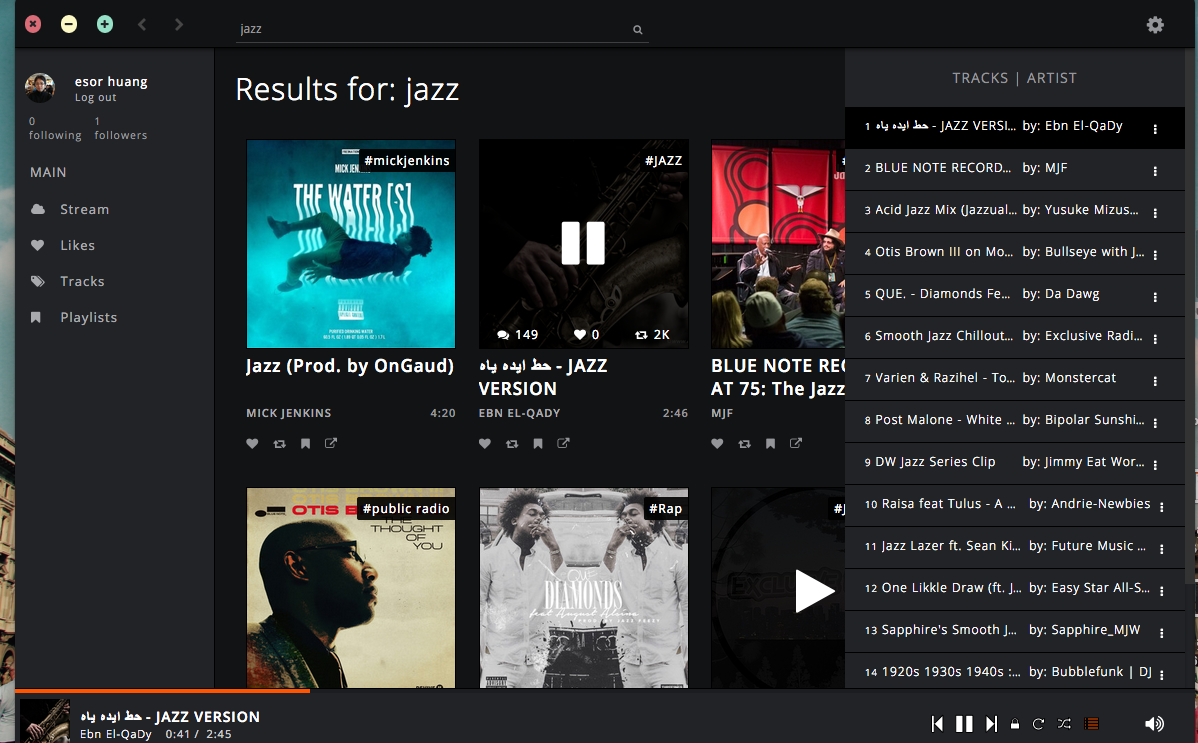
Task: Select queue track 1920s 1930s 1940s
Action: (1015, 671)
